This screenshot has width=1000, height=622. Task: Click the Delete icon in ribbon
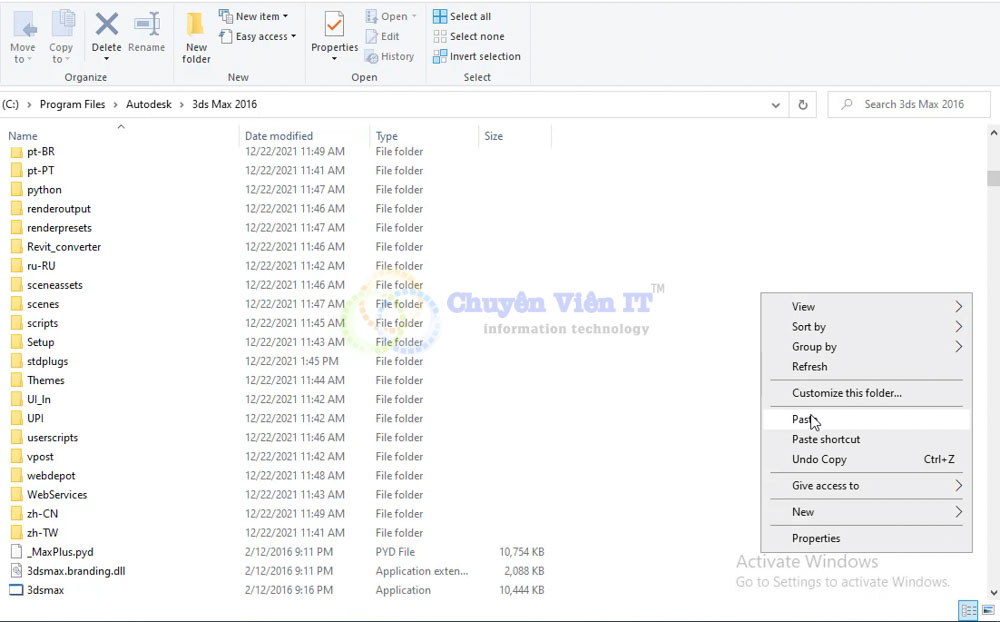click(x=106, y=30)
